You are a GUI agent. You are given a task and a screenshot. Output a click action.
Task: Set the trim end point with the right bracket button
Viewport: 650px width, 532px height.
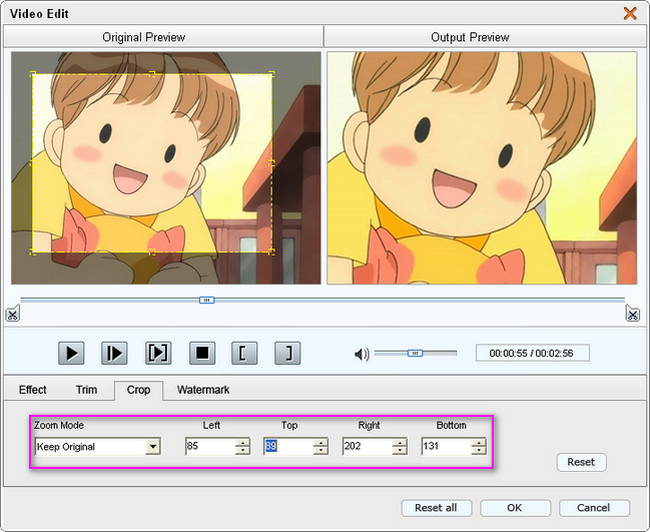click(x=288, y=353)
